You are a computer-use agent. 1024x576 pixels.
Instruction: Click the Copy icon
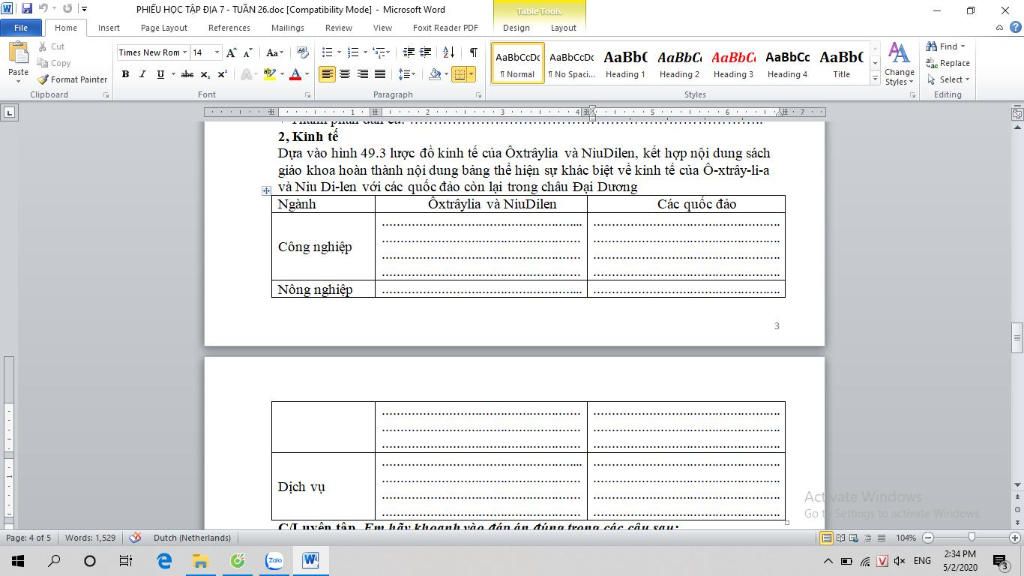42,63
